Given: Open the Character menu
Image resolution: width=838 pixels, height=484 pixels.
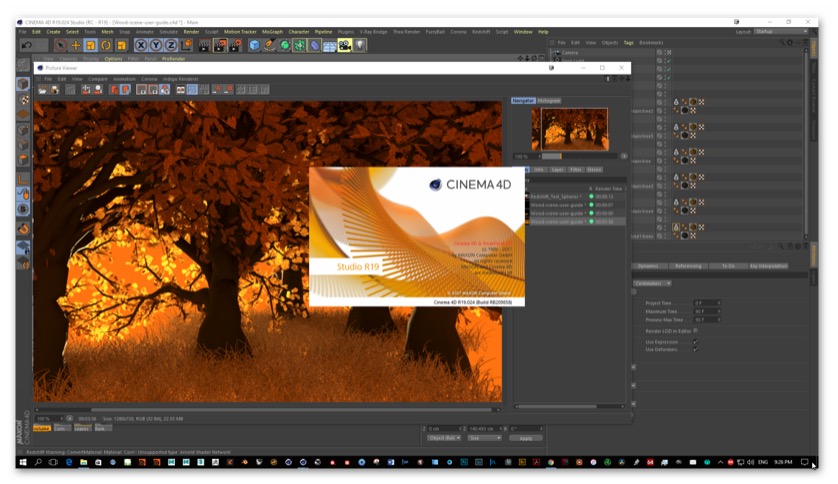Looking at the screenshot, I should point(299,32).
